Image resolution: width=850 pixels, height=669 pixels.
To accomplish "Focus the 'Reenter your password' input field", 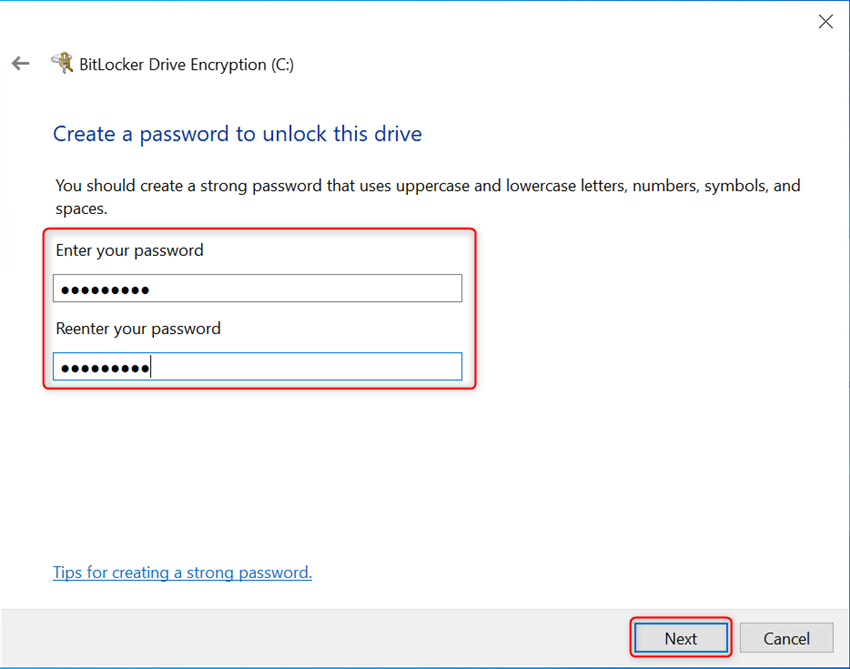I will (257, 367).
